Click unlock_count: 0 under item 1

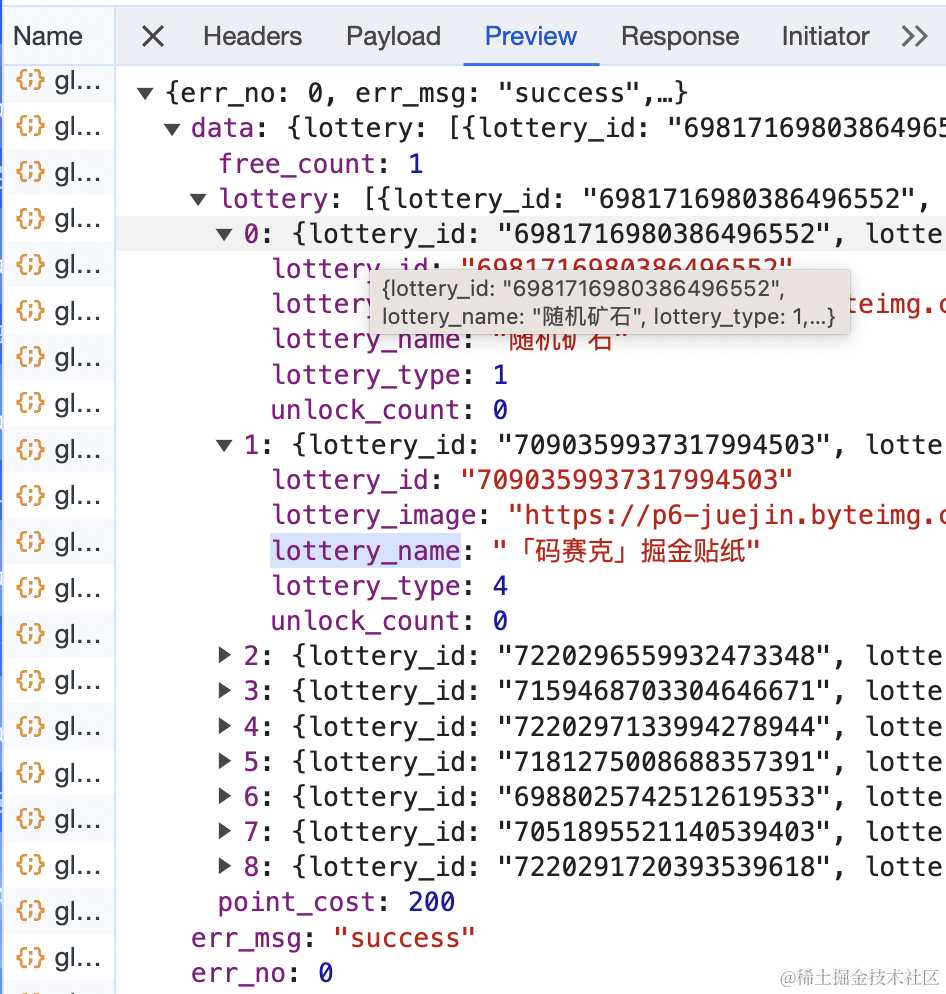[390, 621]
